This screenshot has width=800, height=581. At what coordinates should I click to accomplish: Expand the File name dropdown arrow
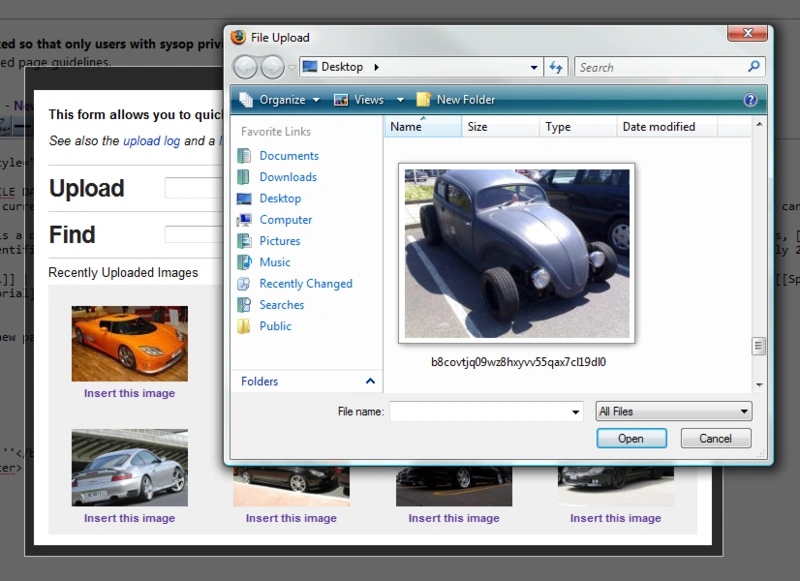[575, 412]
